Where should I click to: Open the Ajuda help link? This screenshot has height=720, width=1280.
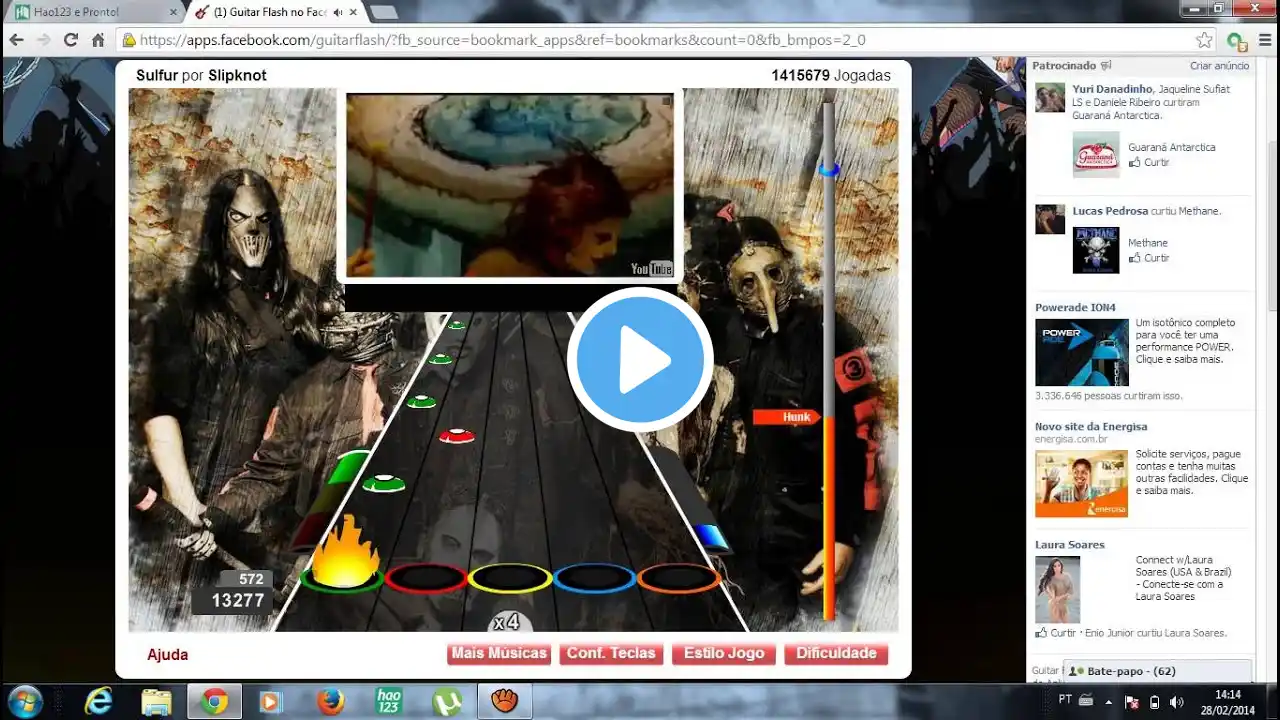[x=168, y=655]
